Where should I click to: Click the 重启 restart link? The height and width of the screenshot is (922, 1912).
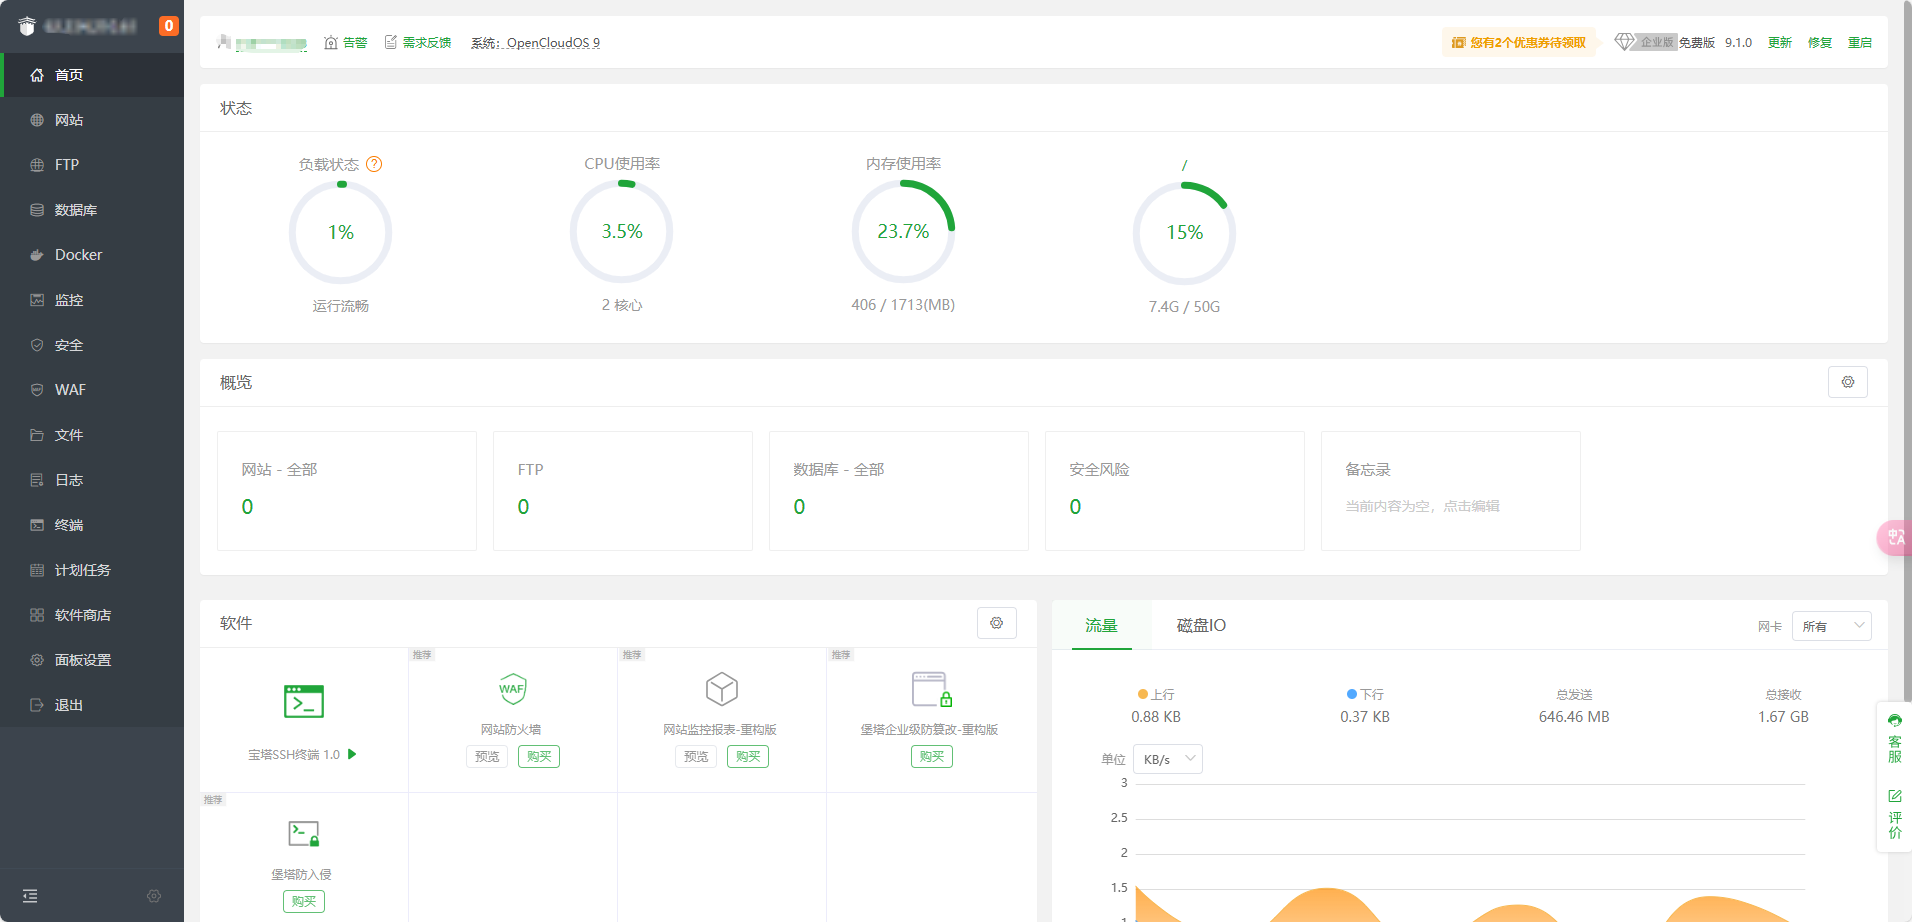[x=1860, y=43]
